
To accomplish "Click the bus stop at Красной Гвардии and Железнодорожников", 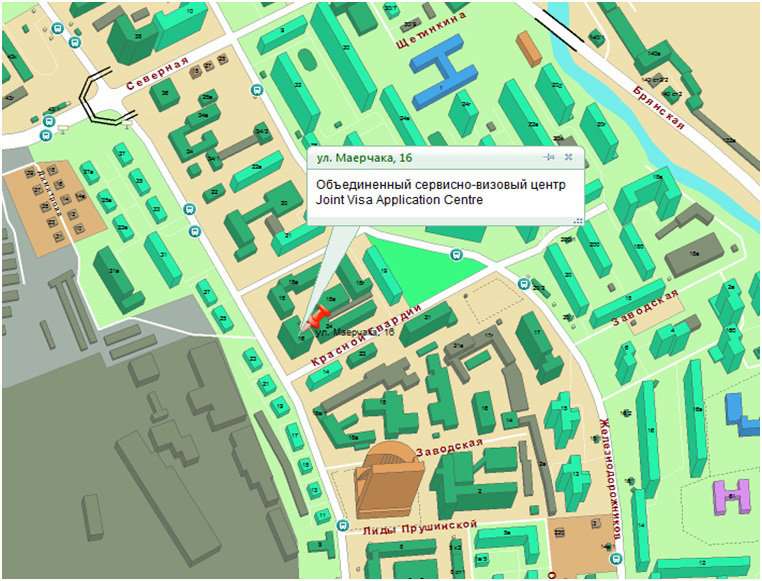I will [523, 283].
